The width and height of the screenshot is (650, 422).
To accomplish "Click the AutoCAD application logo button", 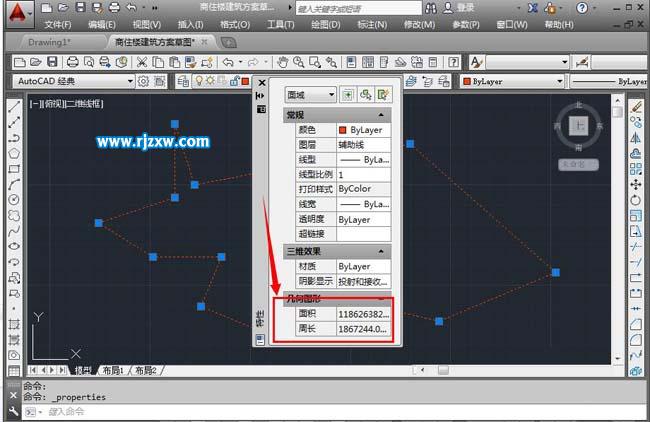I will (21, 13).
